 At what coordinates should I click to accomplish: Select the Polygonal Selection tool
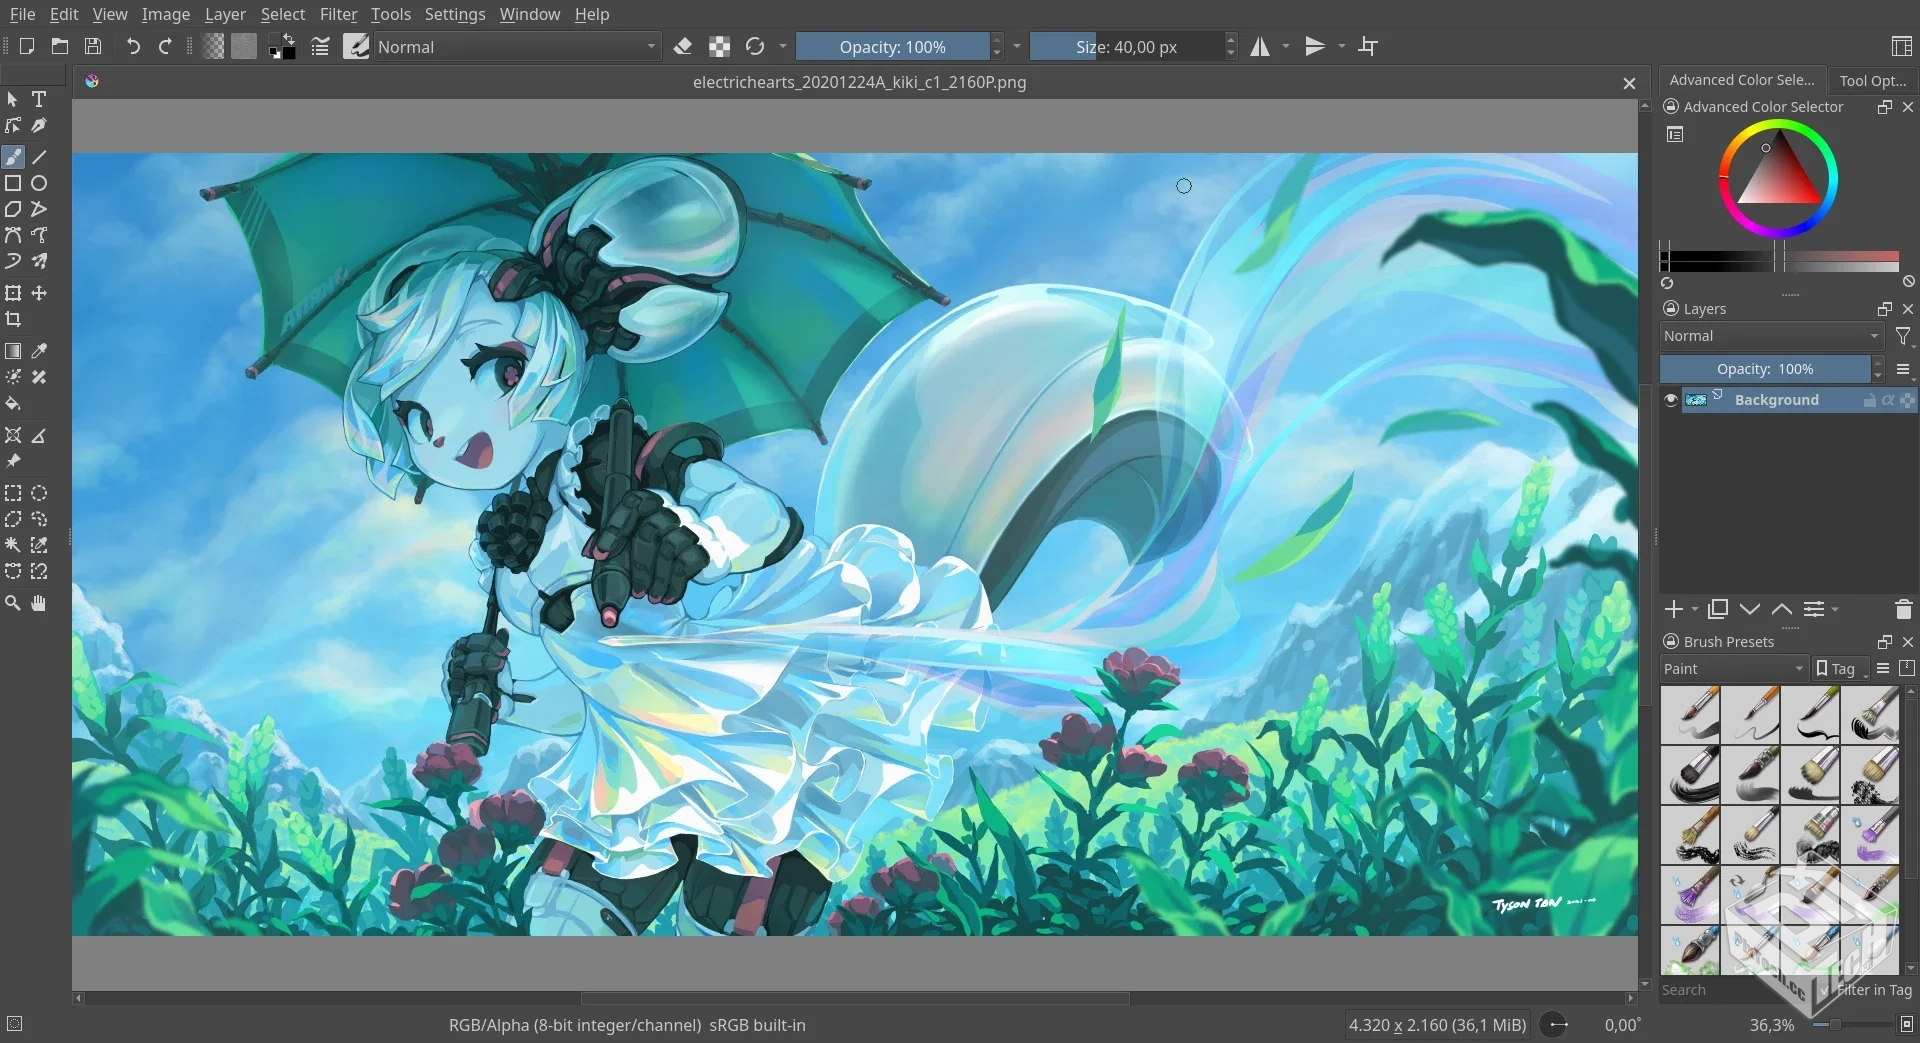[x=13, y=519]
